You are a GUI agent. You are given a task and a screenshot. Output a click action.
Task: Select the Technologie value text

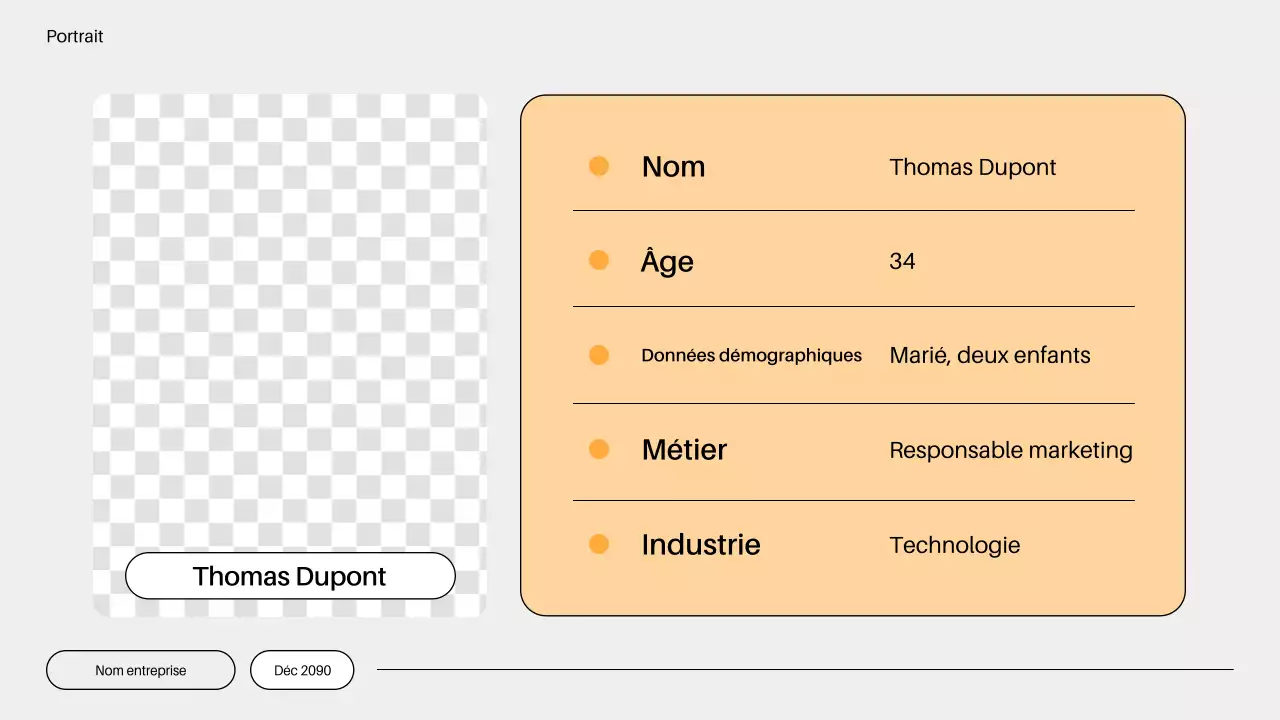954,545
